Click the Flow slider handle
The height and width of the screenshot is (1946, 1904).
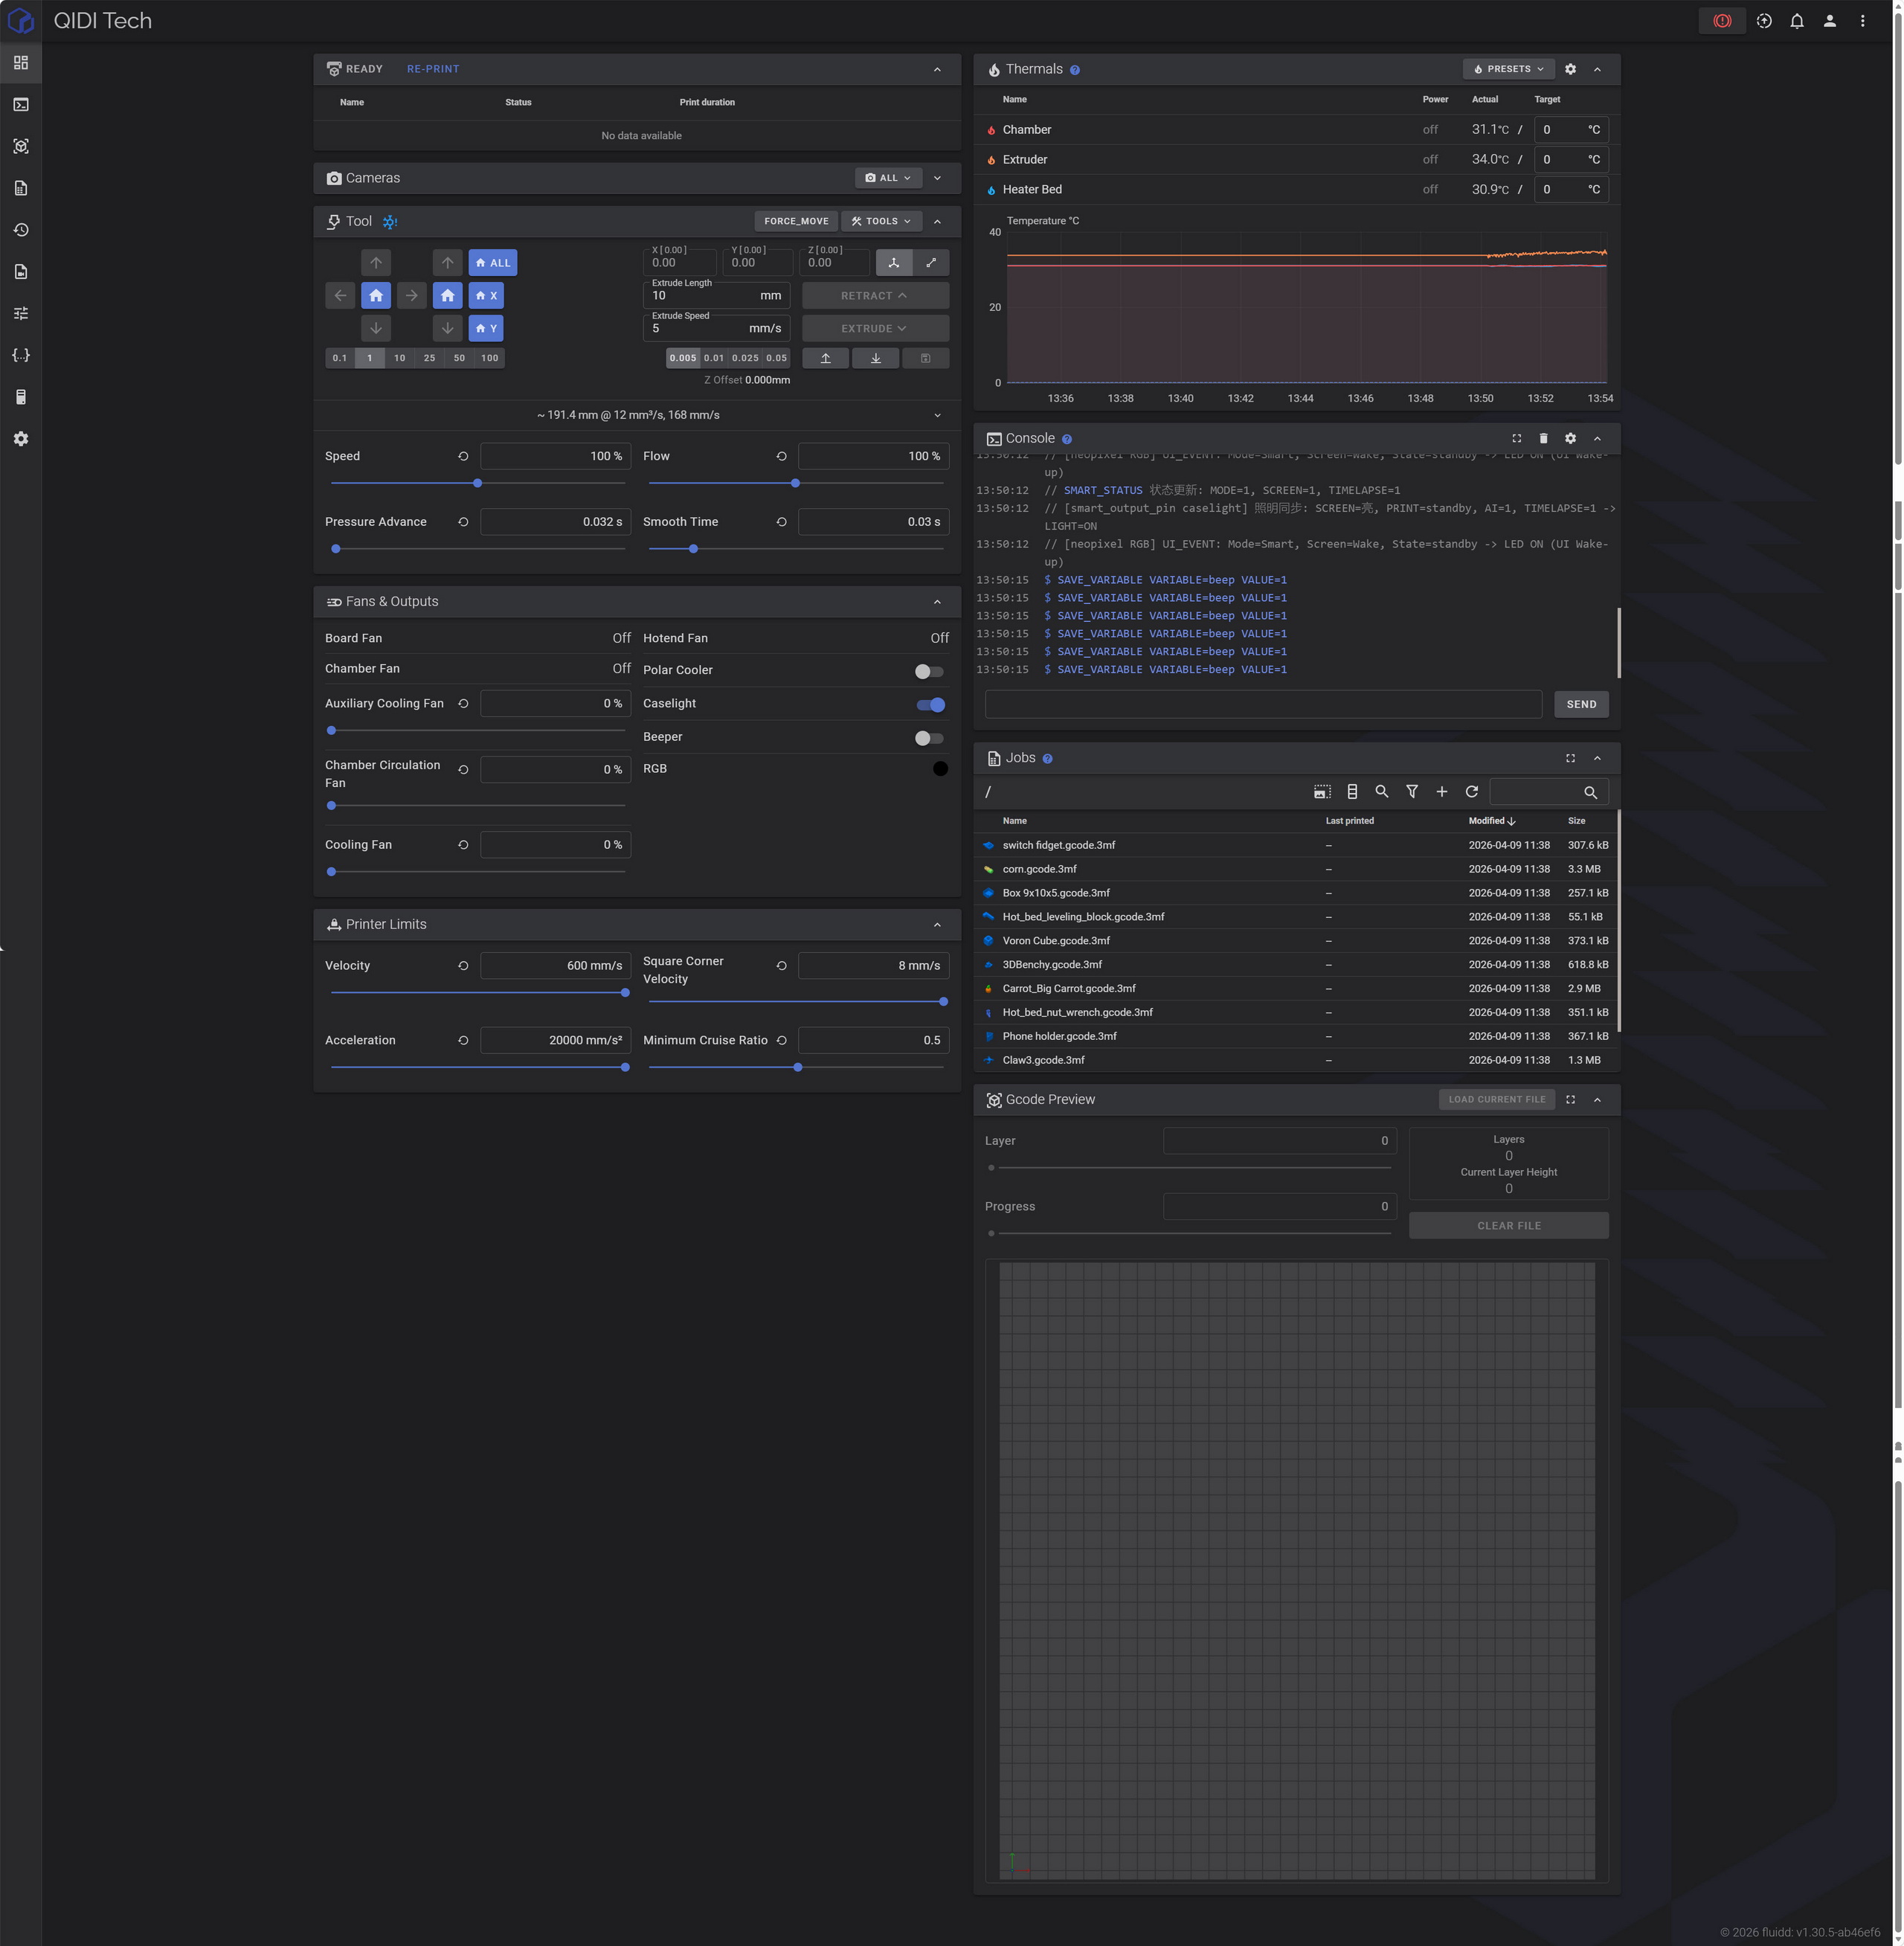coord(796,483)
